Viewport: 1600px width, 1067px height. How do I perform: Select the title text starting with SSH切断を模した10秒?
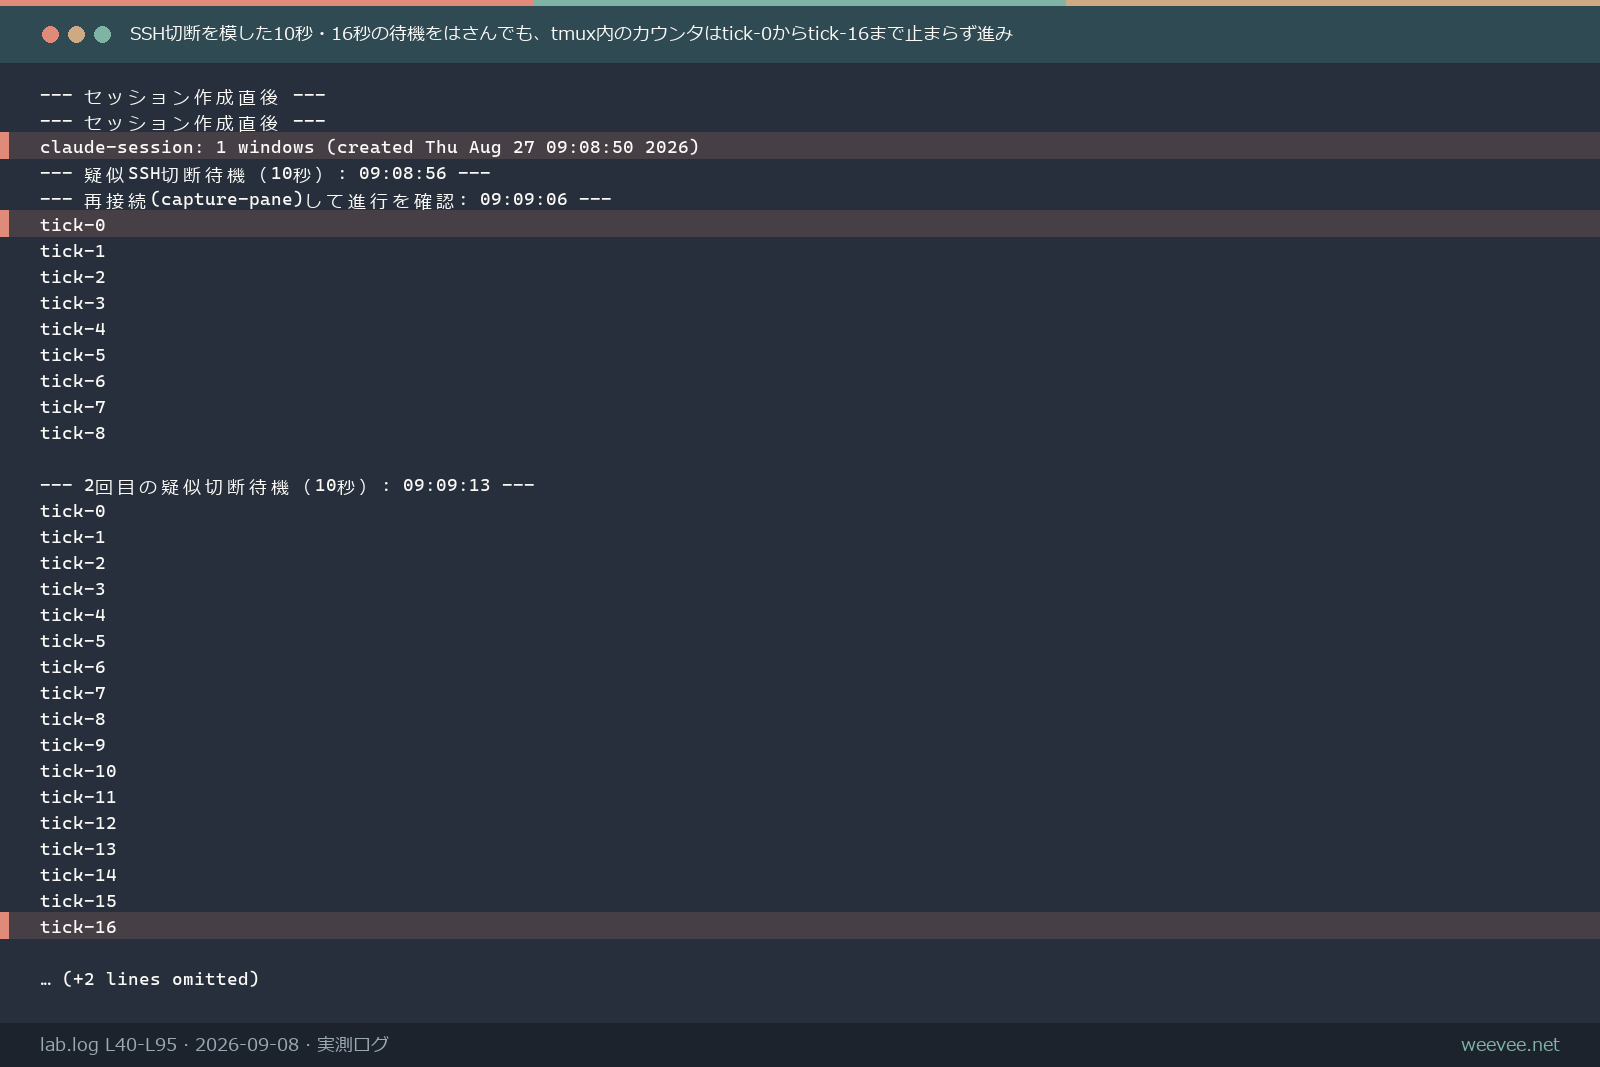click(571, 34)
